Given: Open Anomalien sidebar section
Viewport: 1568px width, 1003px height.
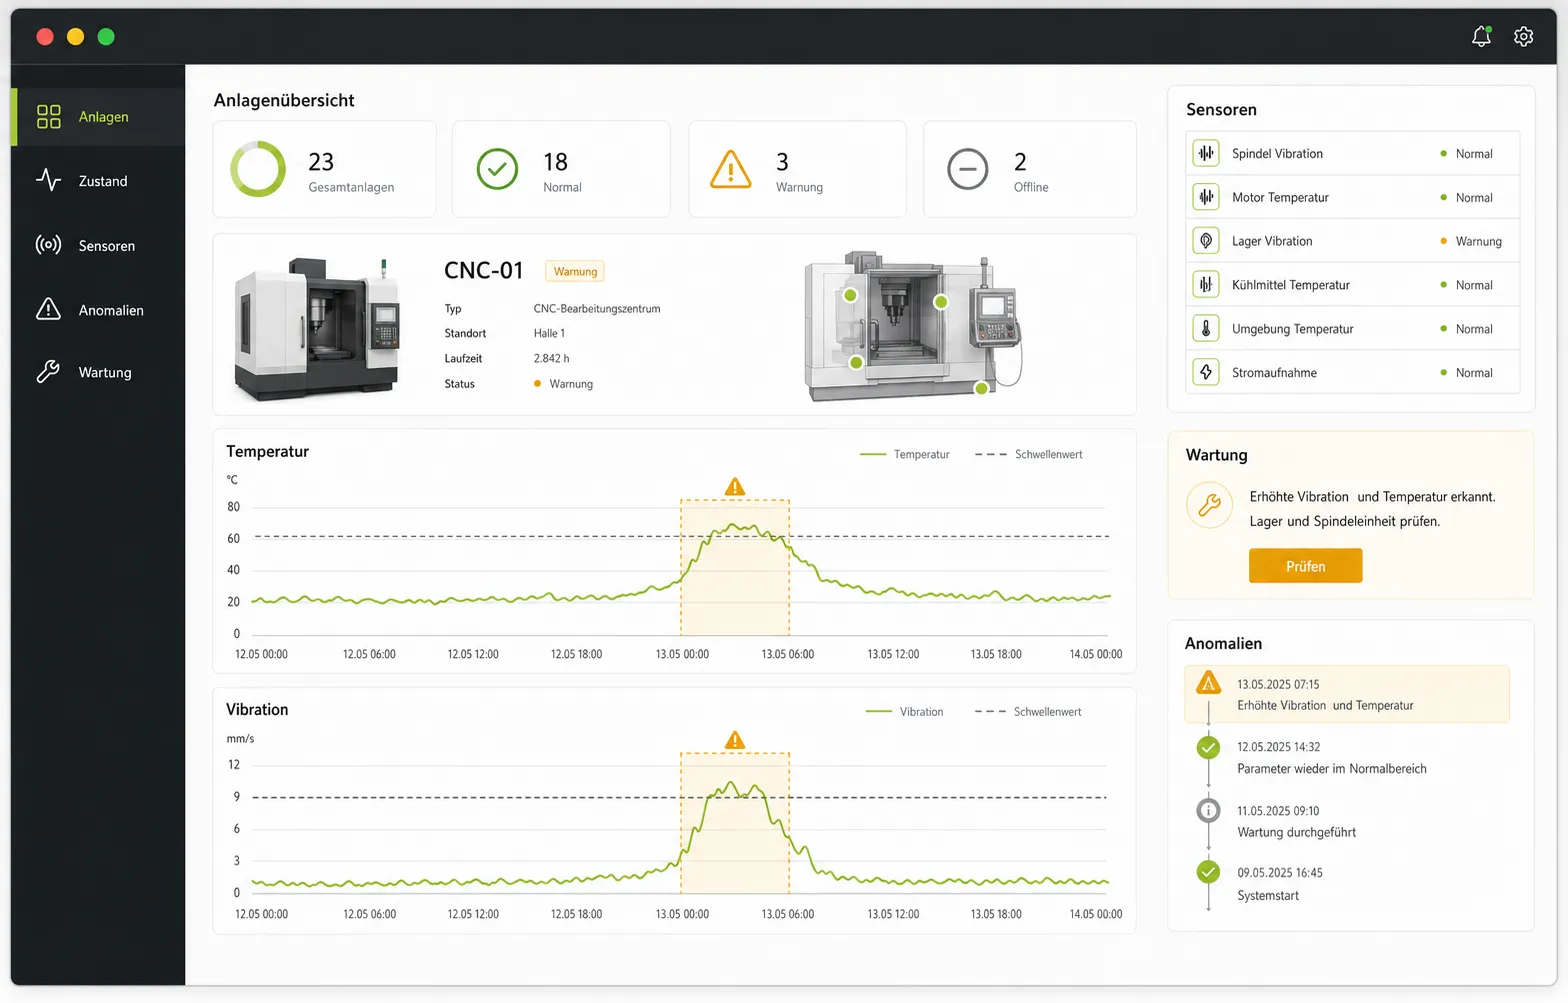Looking at the screenshot, I should point(98,310).
